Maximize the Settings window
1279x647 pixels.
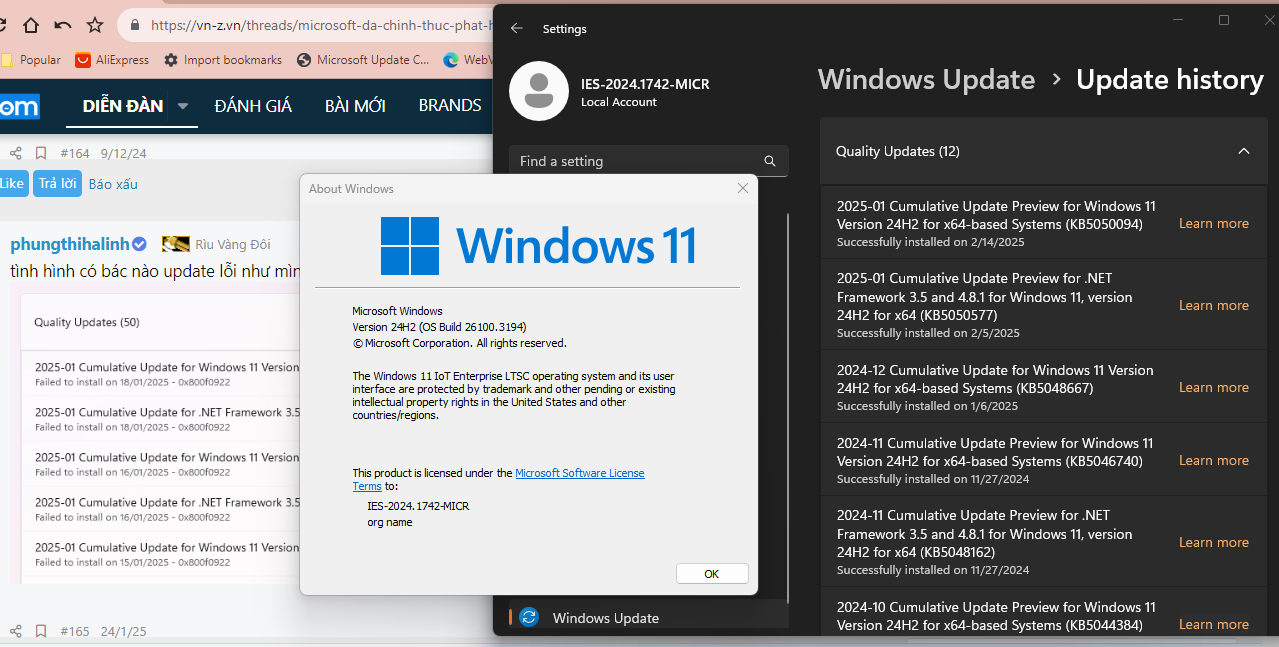(1223, 20)
